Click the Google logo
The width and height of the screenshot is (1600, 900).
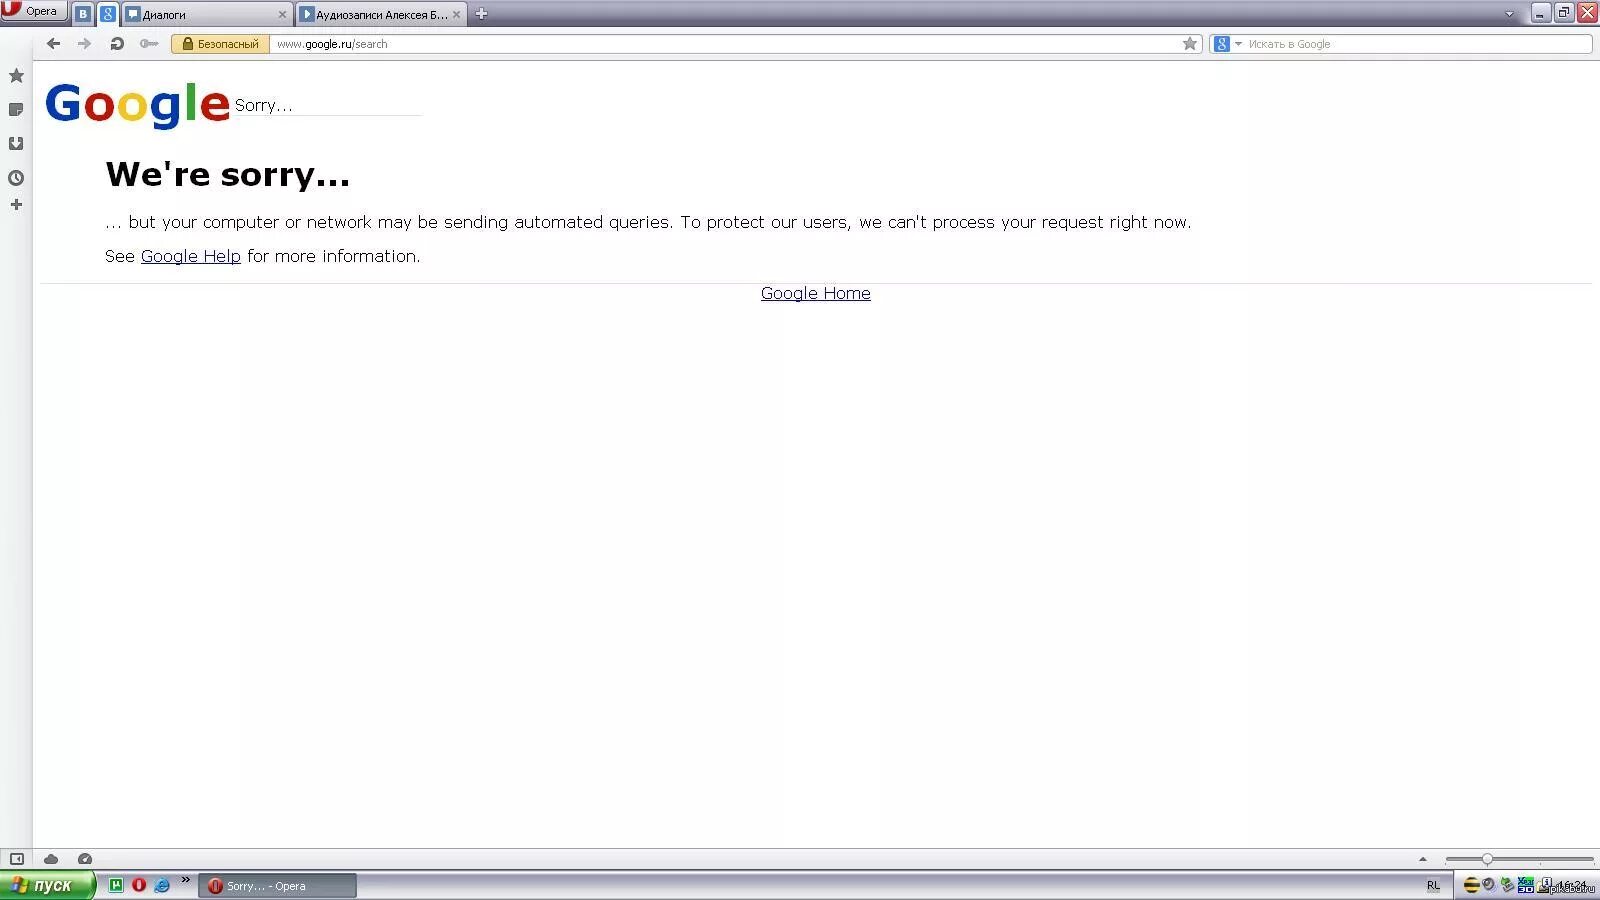click(137, 104)
